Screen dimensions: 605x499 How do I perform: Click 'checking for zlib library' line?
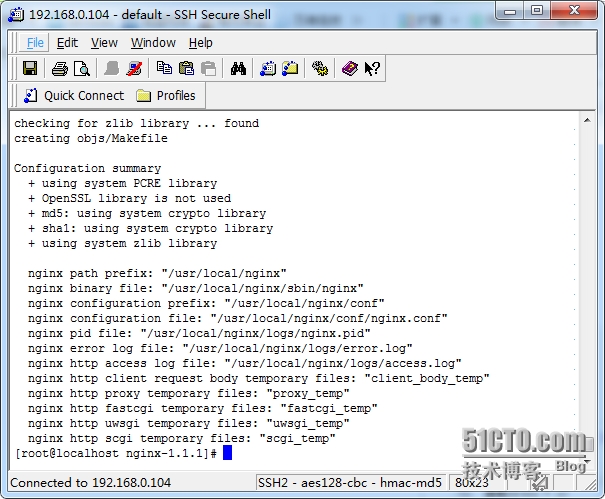137,123
